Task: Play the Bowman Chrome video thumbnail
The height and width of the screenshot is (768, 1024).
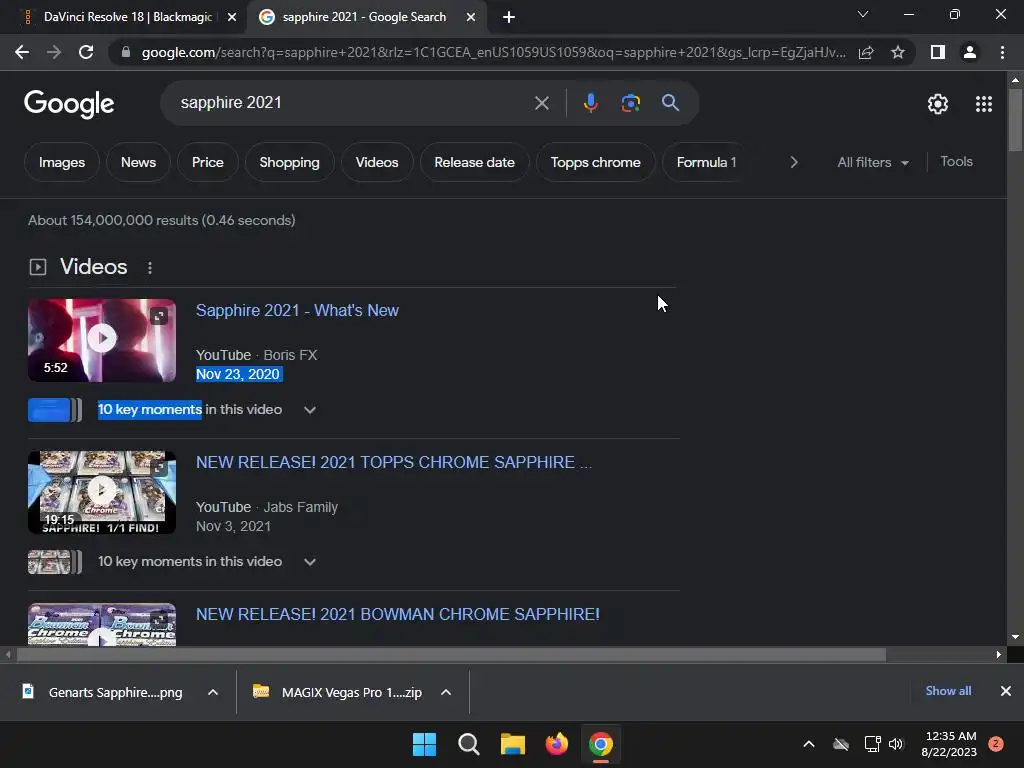Action: [x=102, y=624]
